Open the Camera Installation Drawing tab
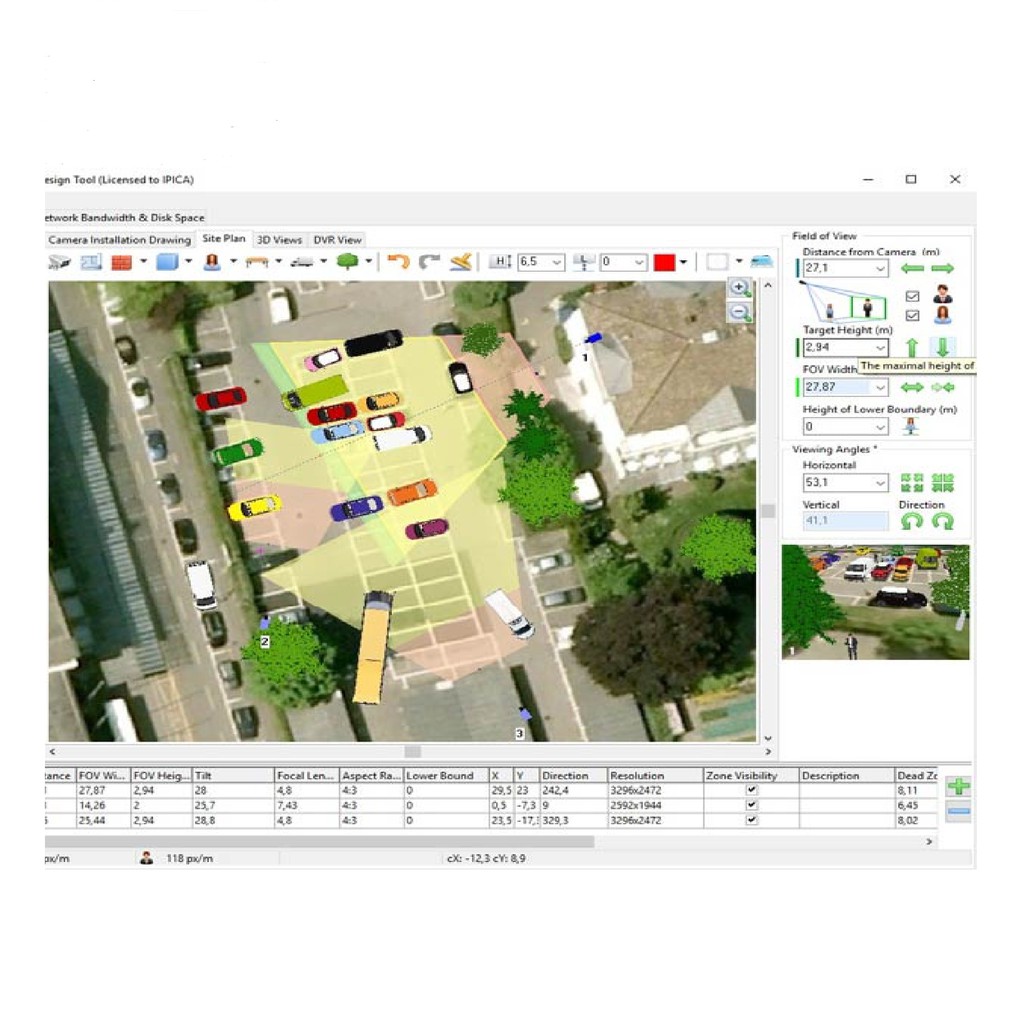 118,239
